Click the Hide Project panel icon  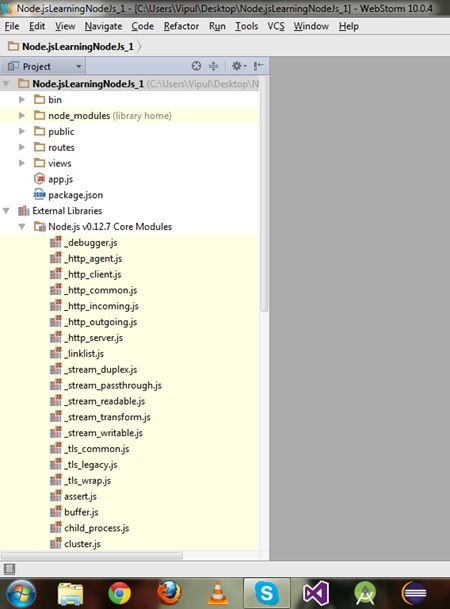(258, 66)
